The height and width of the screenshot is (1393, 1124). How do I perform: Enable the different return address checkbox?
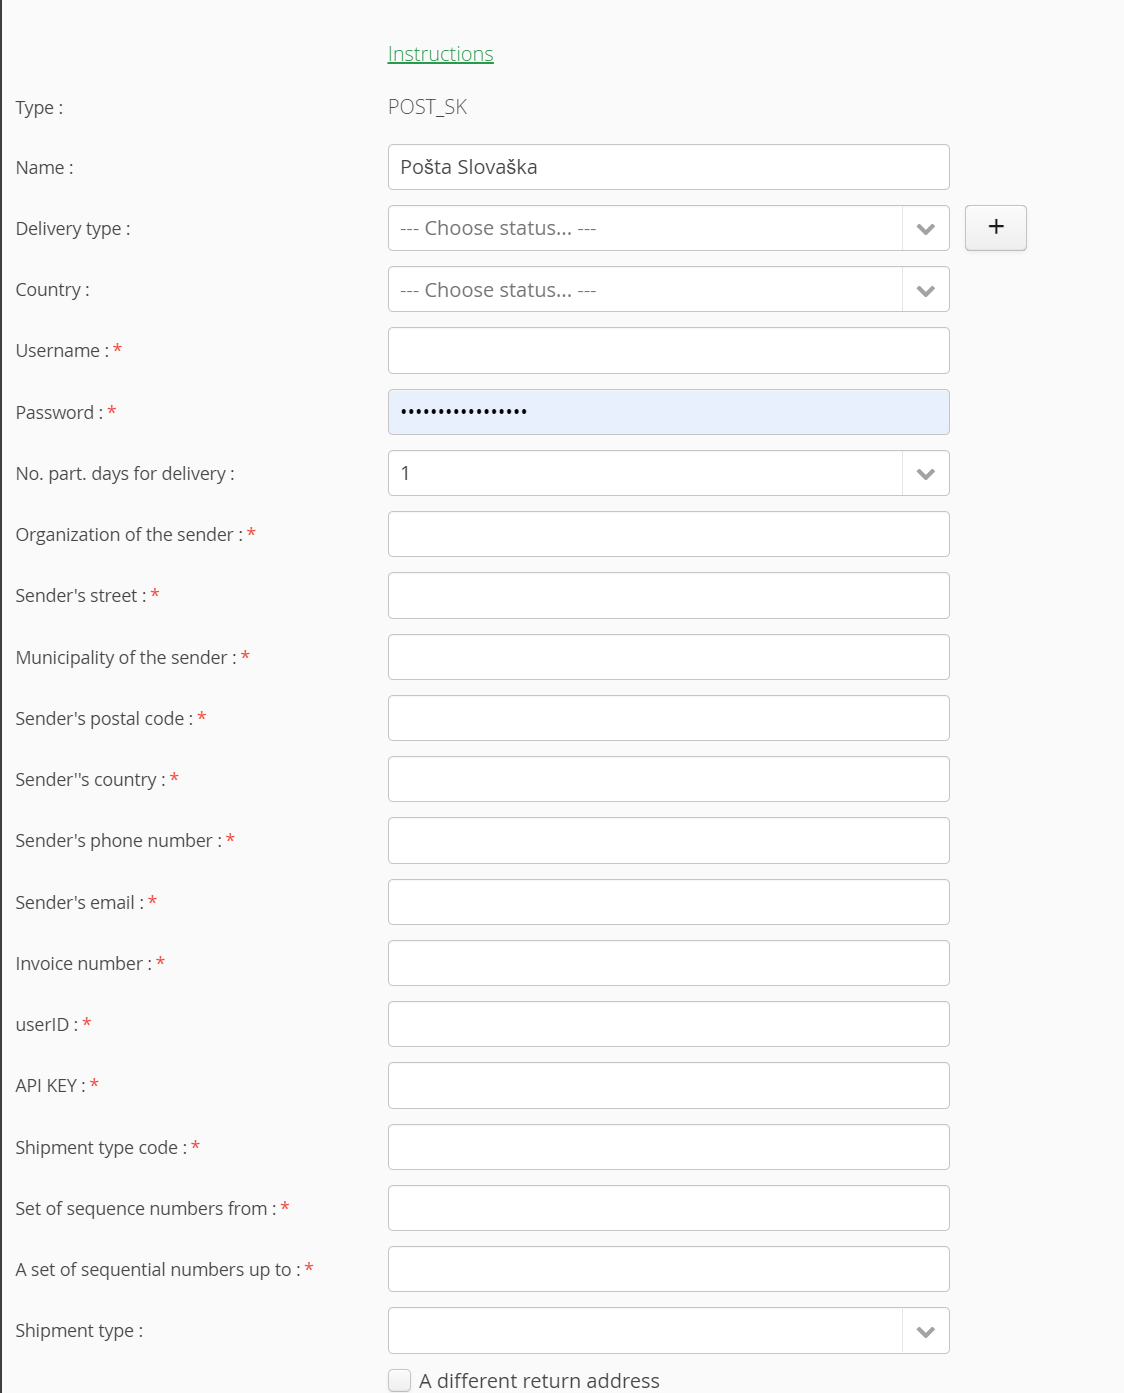(x=400, y=1381)
